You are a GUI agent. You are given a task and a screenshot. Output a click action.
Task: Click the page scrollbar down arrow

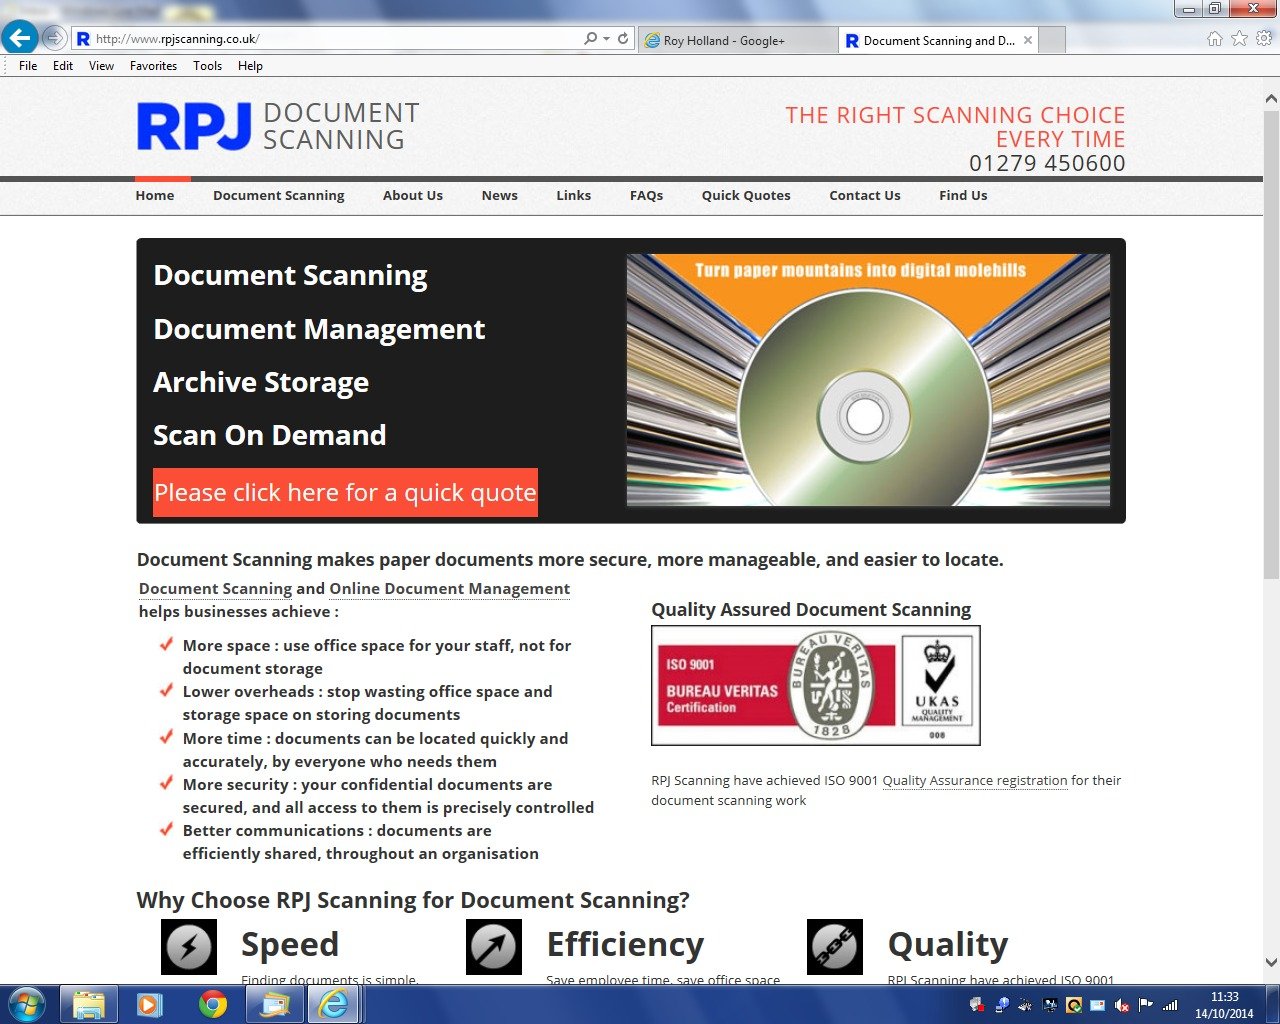tap(1271, 963)
